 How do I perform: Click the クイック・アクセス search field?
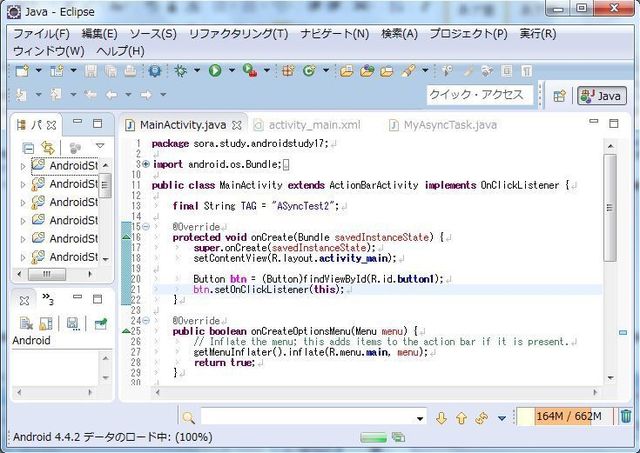(x=480, y=95)
